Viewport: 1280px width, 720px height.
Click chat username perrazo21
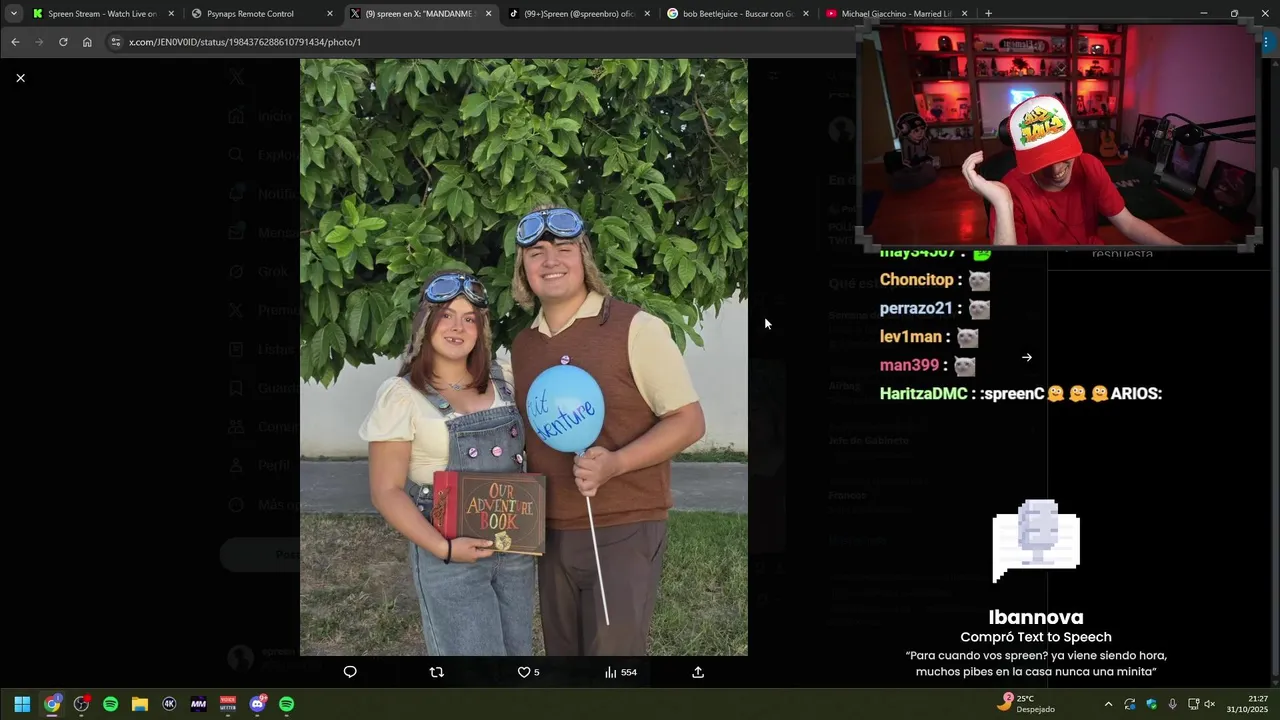[x=916, y=308]
